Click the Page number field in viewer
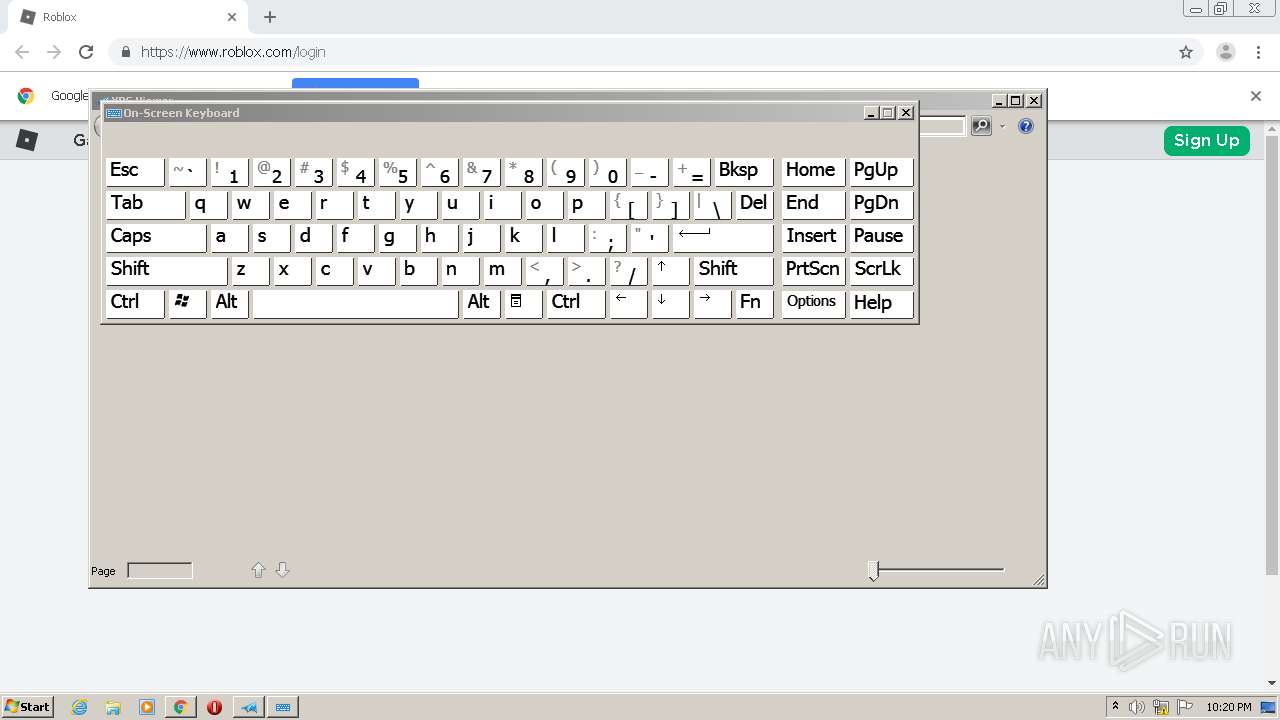 160,571
